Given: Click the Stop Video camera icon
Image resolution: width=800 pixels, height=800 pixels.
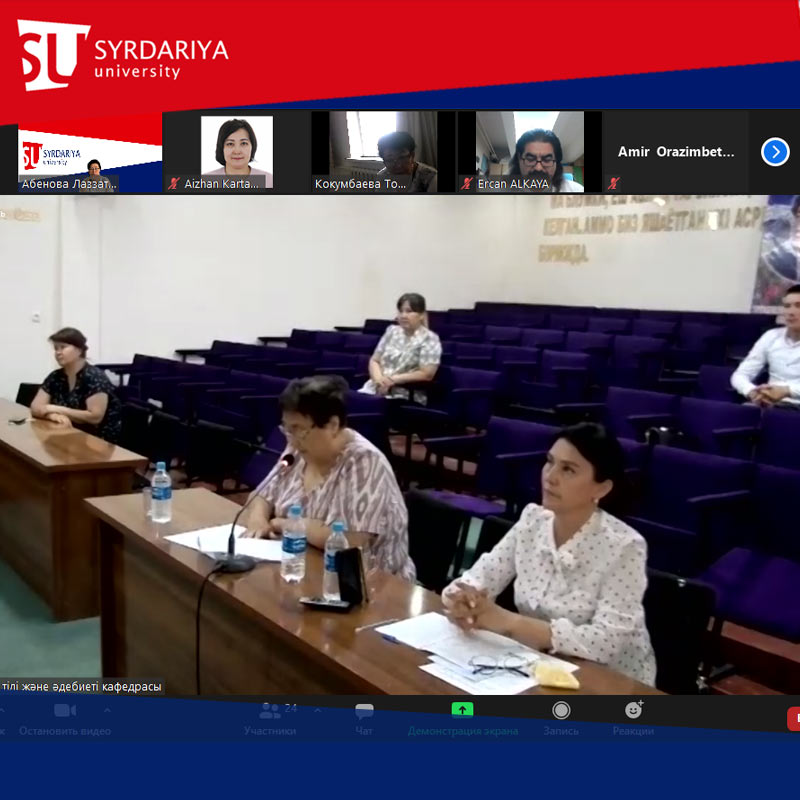Looking at the screenshot, I should click(65, 711).
